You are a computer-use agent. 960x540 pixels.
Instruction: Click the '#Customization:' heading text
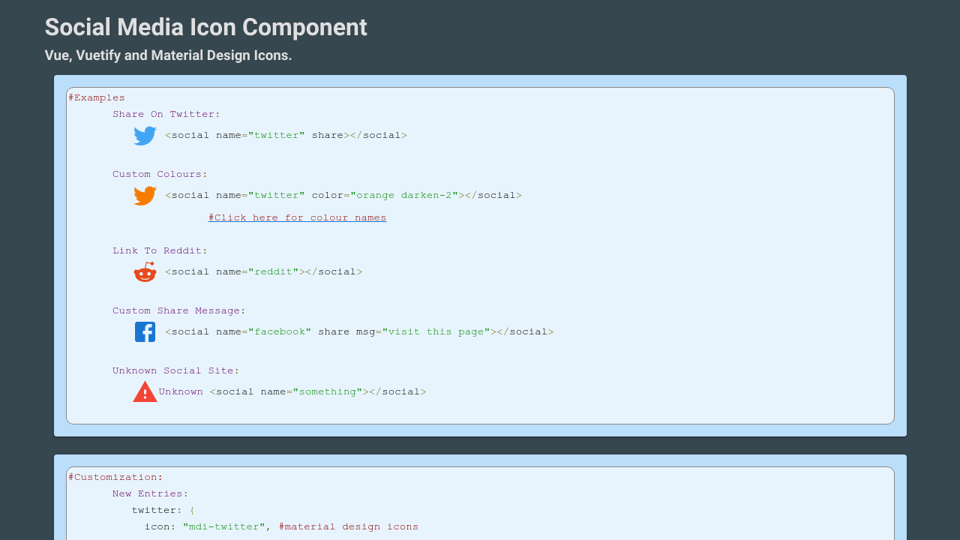116,477
